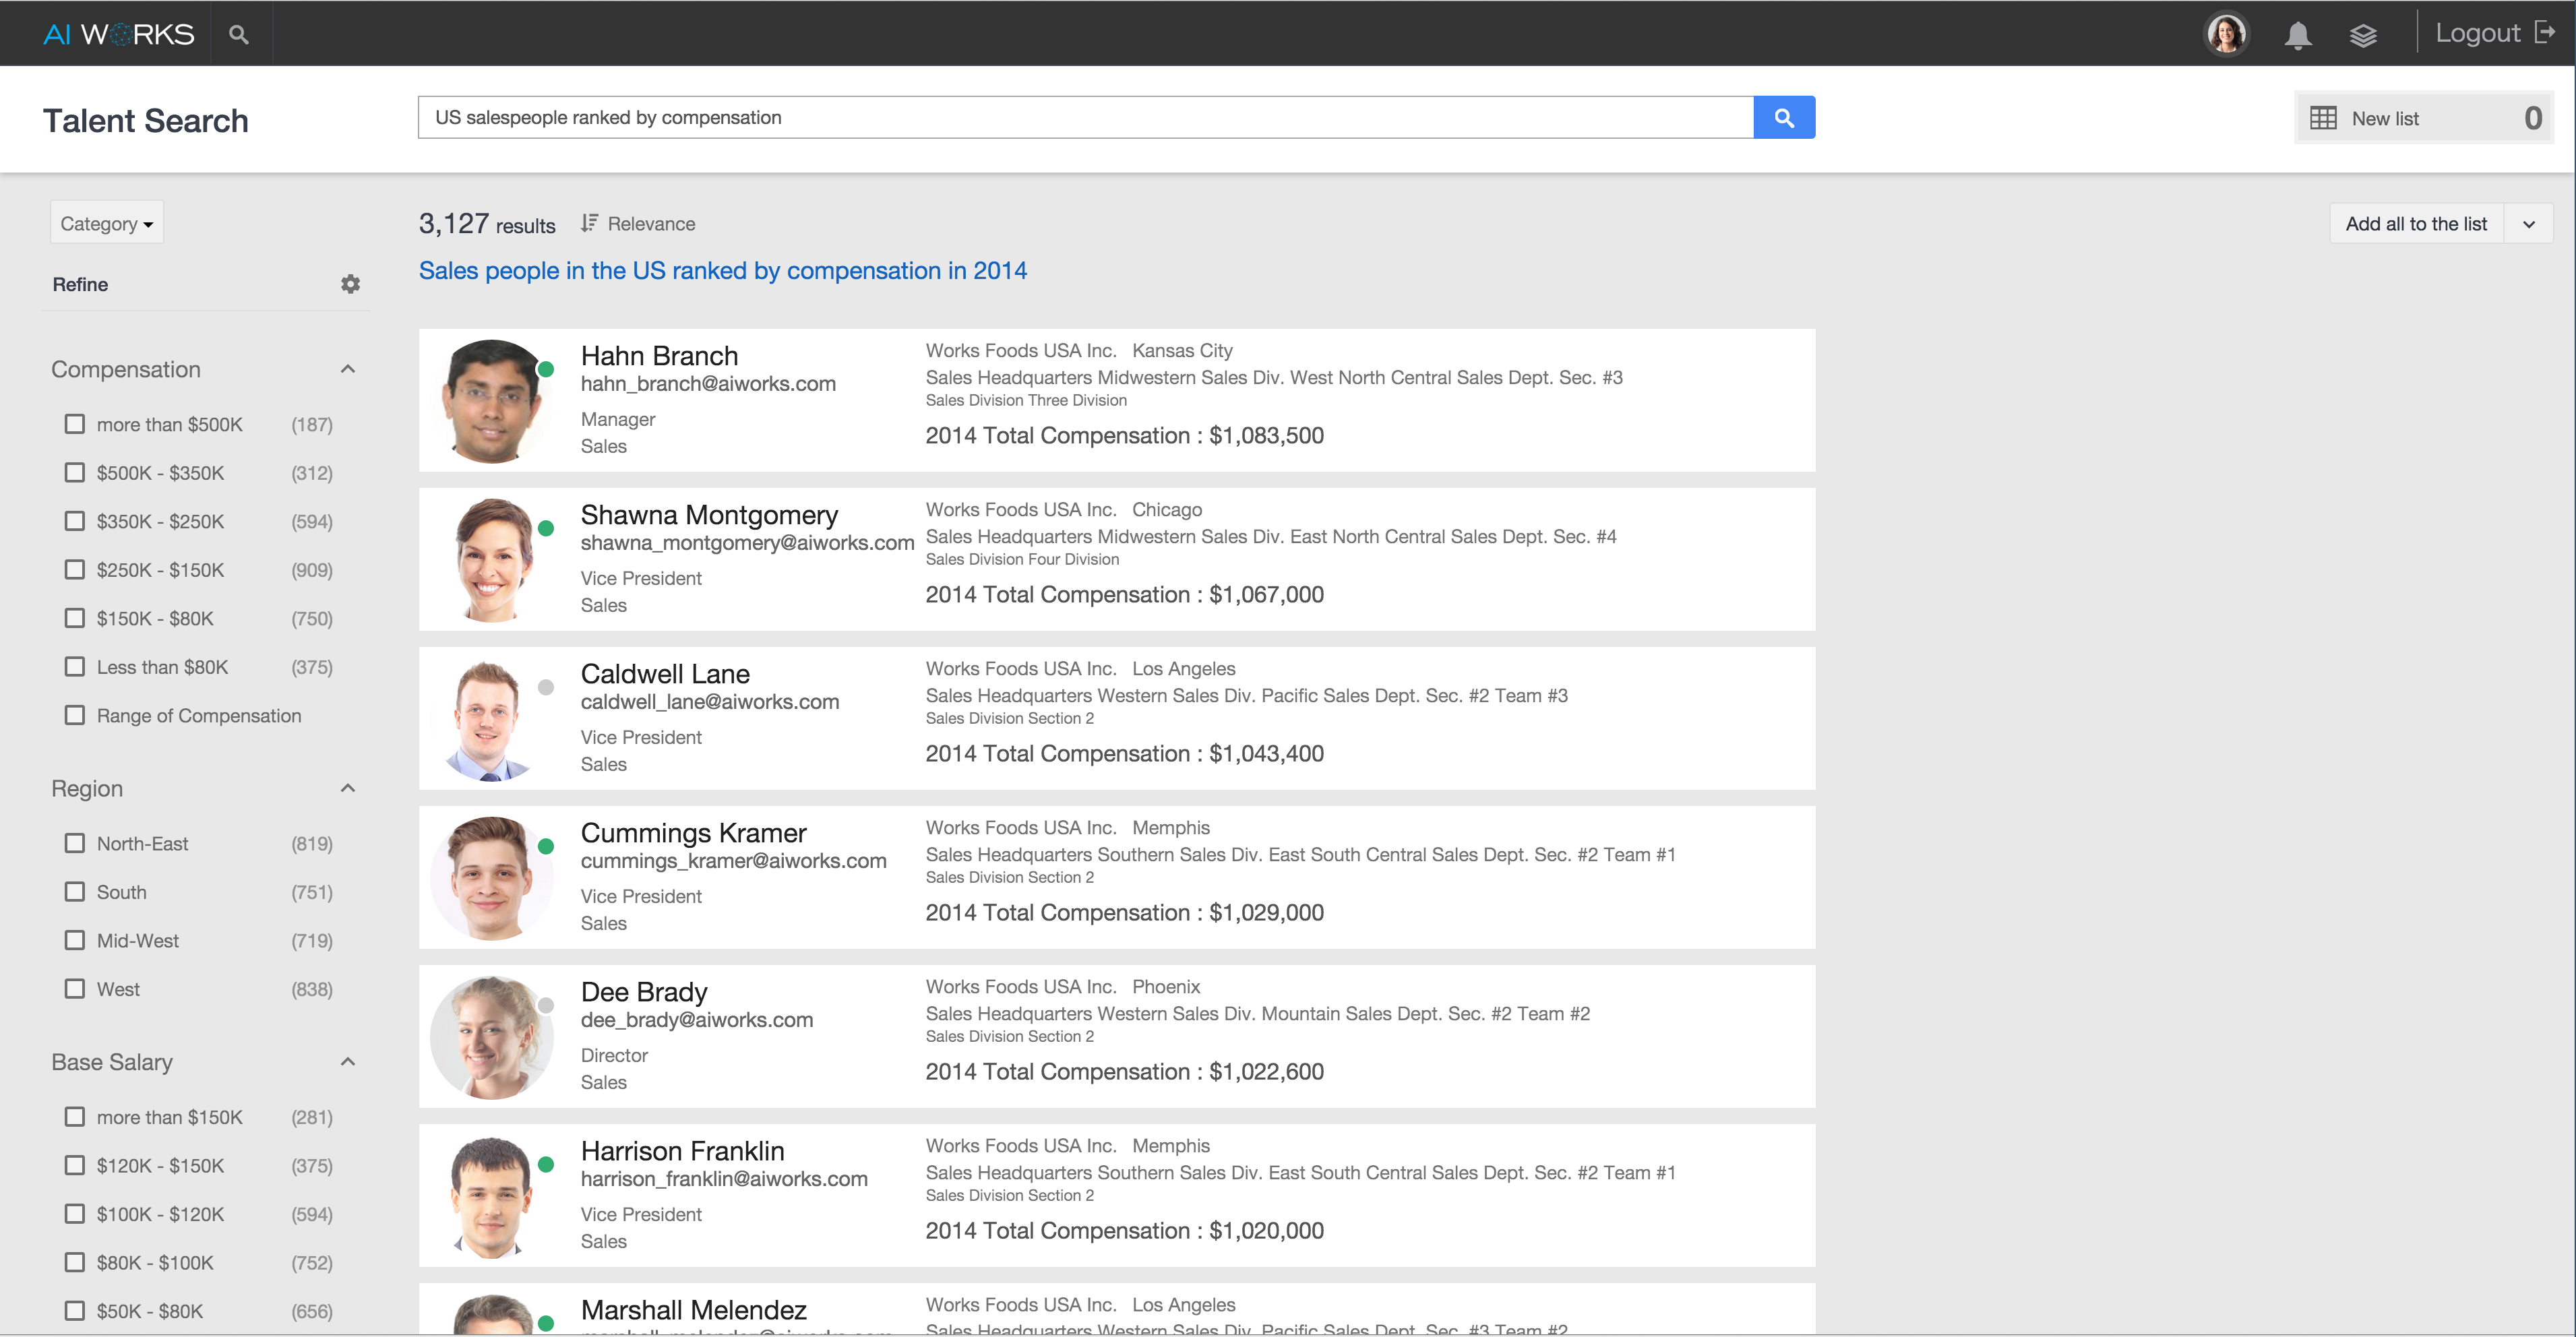Click into the talent search text field
Viewport: 2576px width, 1337px height.
[x=1085, y=118]
